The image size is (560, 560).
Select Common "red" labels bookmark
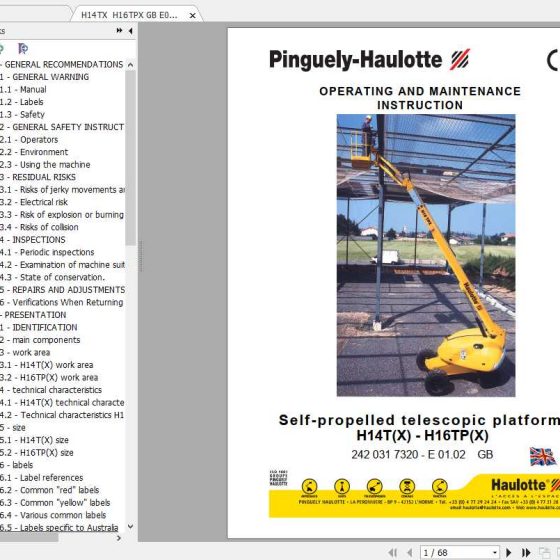tap(49, 490)
